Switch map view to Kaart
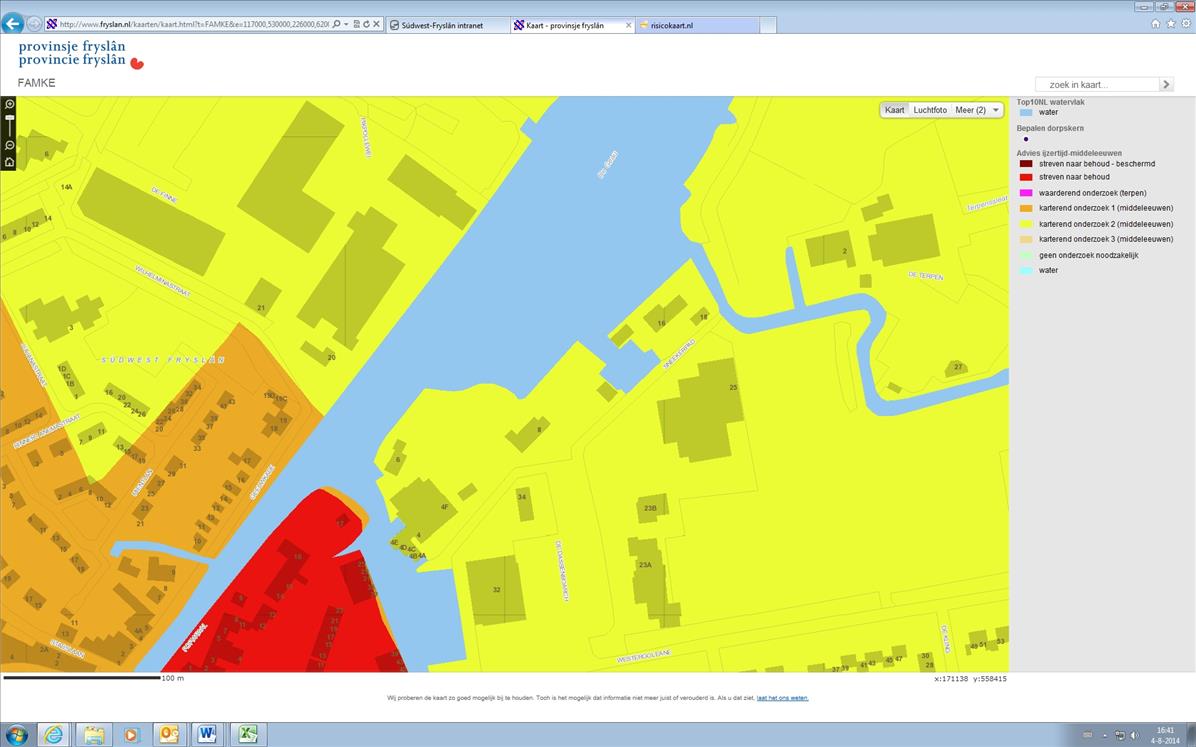The height and width of the screenshot is (747, 1196). 895,110
